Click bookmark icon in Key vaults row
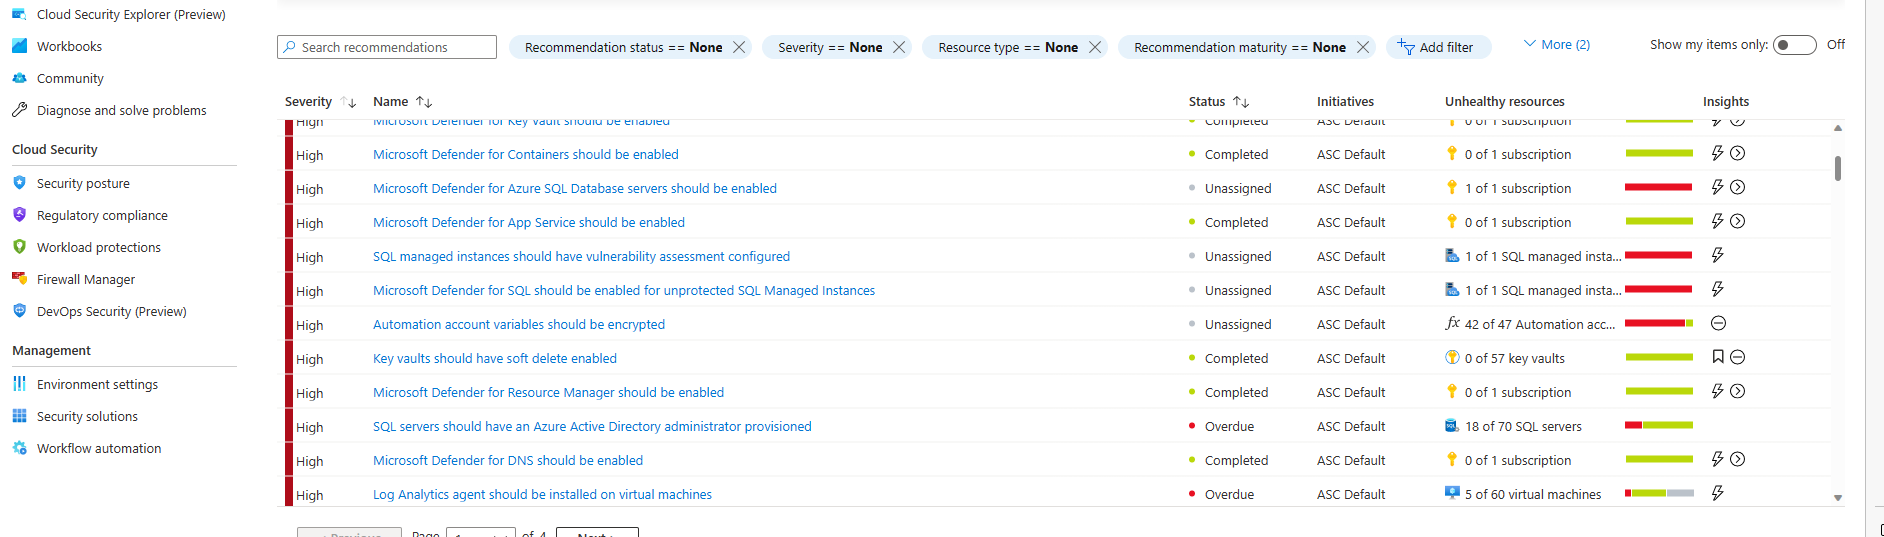Screen dimensions: 1884x537 (x=1718, y=357)
